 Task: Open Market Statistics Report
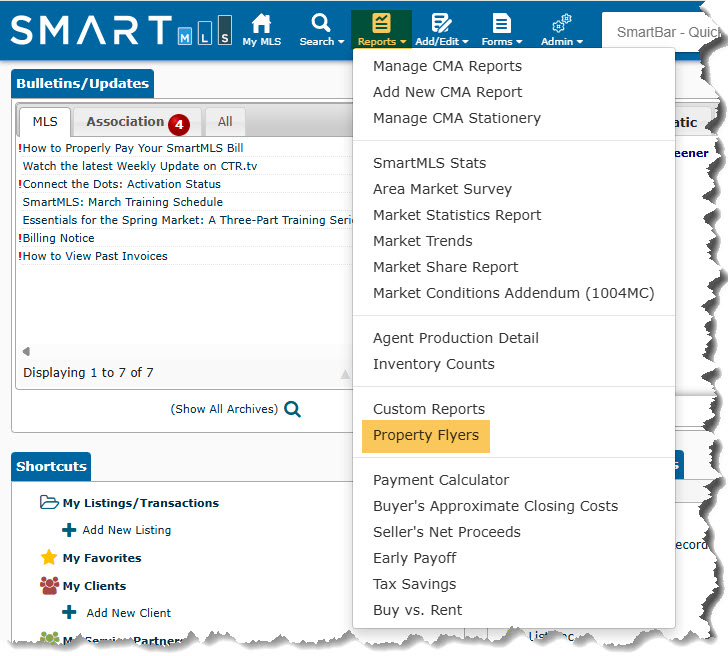click(457, 215)
